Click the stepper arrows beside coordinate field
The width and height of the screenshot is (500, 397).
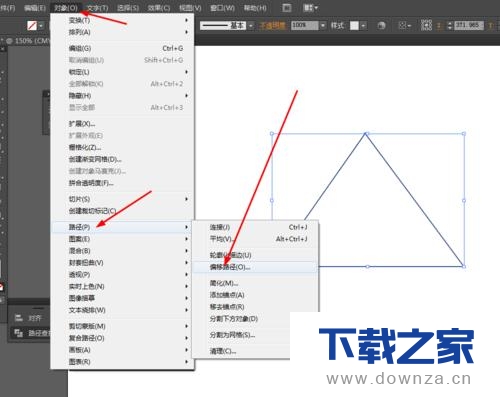(x=450, y=26)
